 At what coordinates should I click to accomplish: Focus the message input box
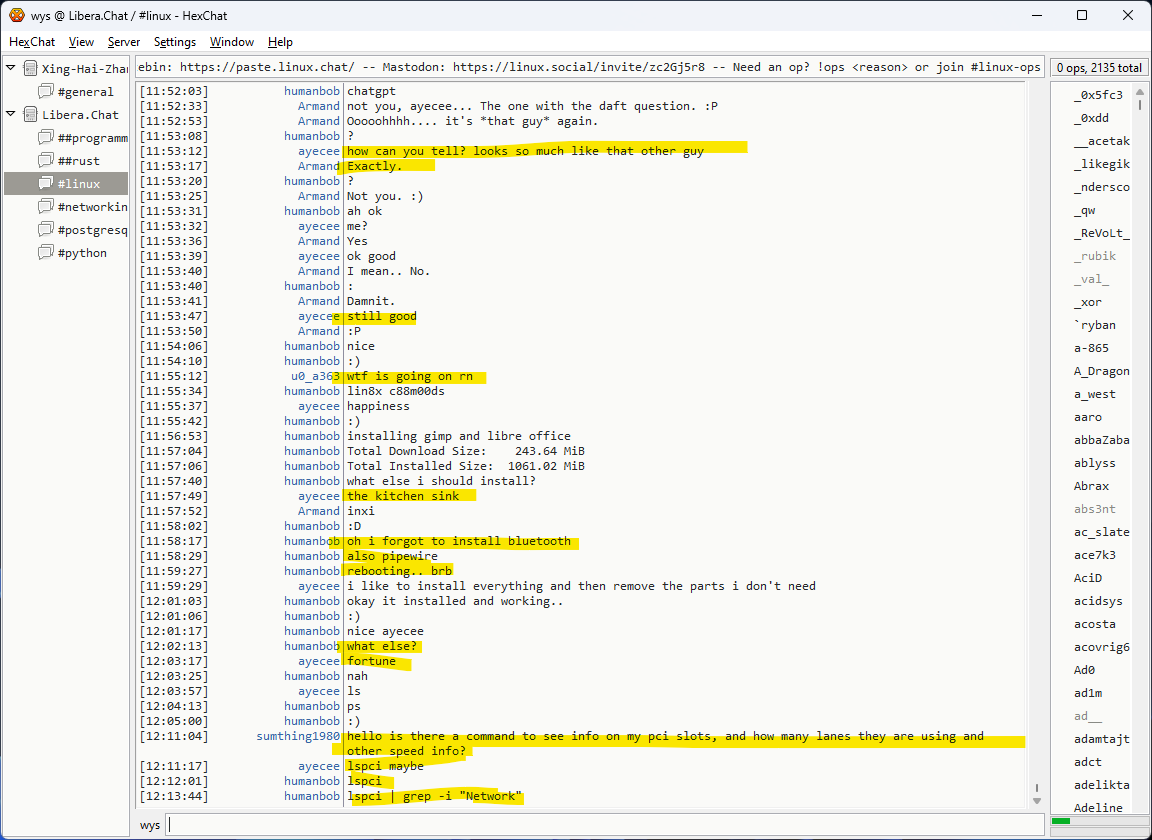point(600,825)
